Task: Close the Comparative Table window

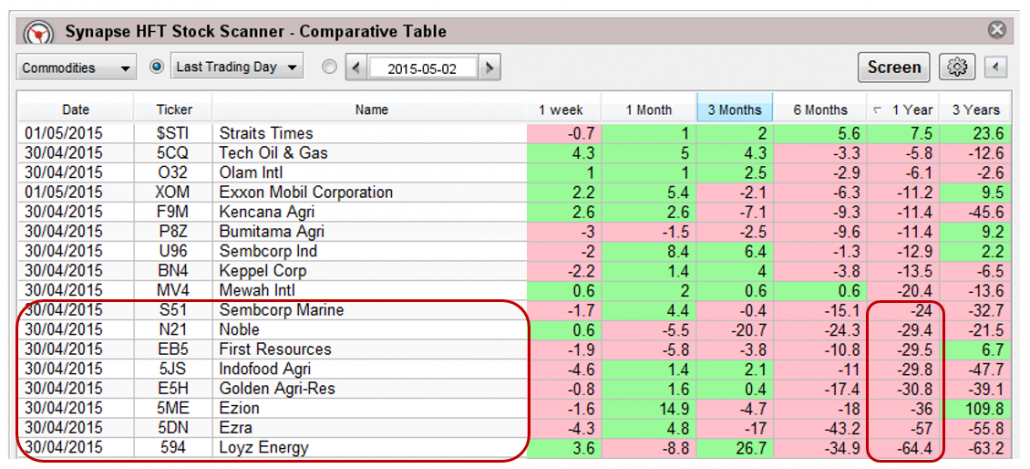Action: pos(996,30)
